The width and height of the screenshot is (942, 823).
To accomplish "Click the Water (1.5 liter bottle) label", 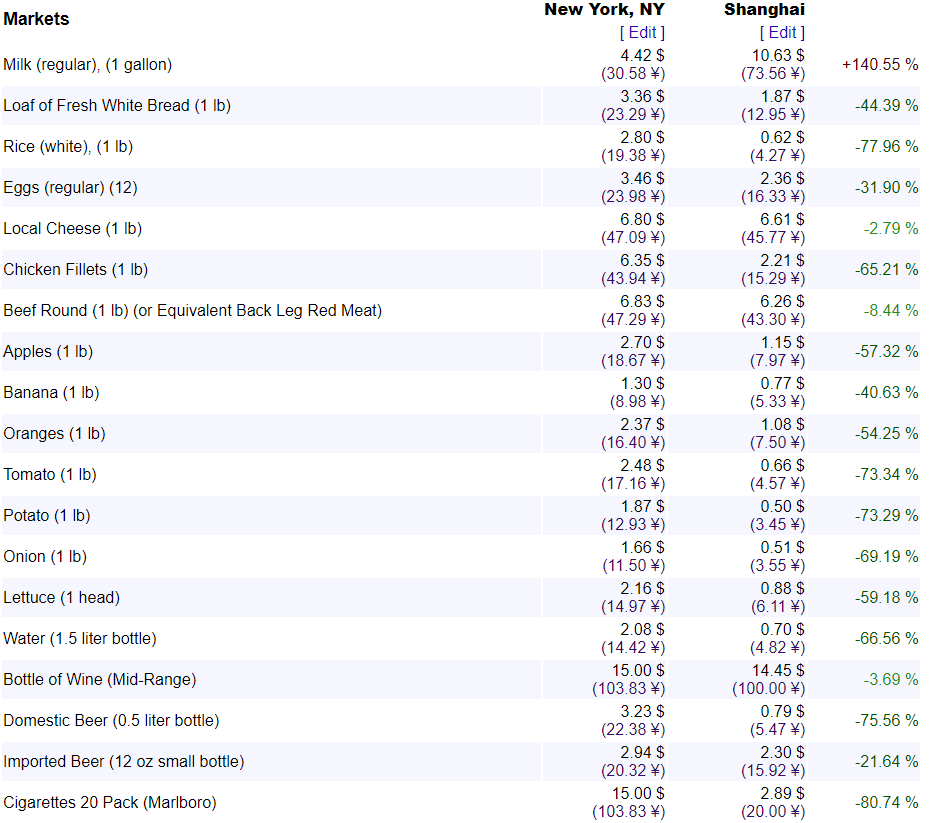I will [80, 639].
